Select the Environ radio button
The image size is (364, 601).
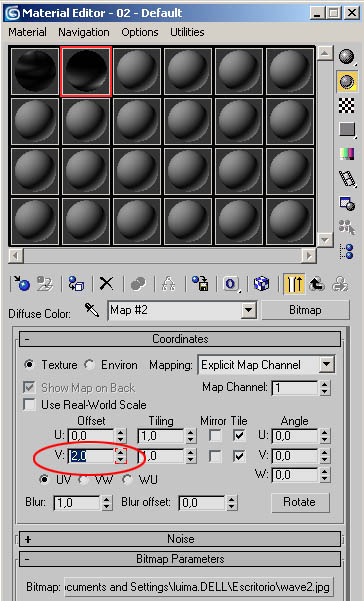[x=89, y=365]
